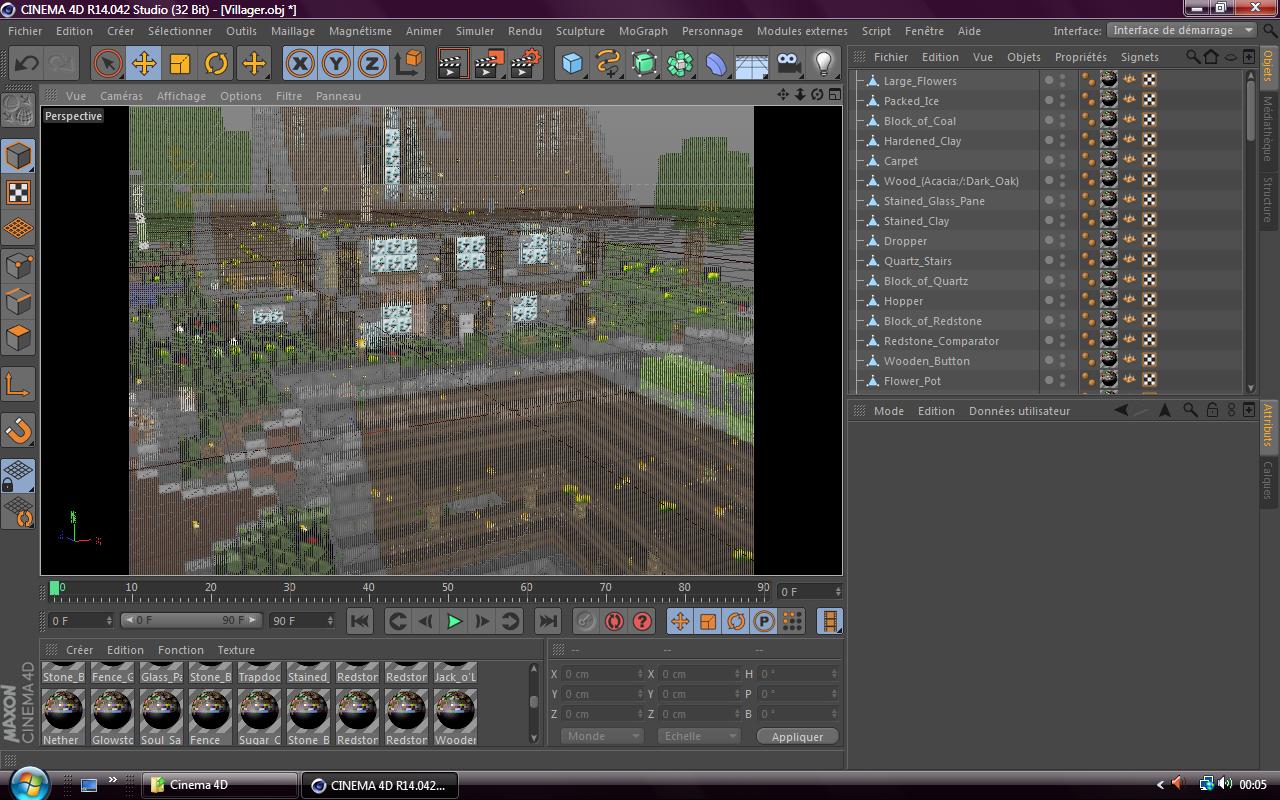1280x800 pixels.
Task: Click the Appliquer button
Action: pyautogui.click(x=797, y=736)
